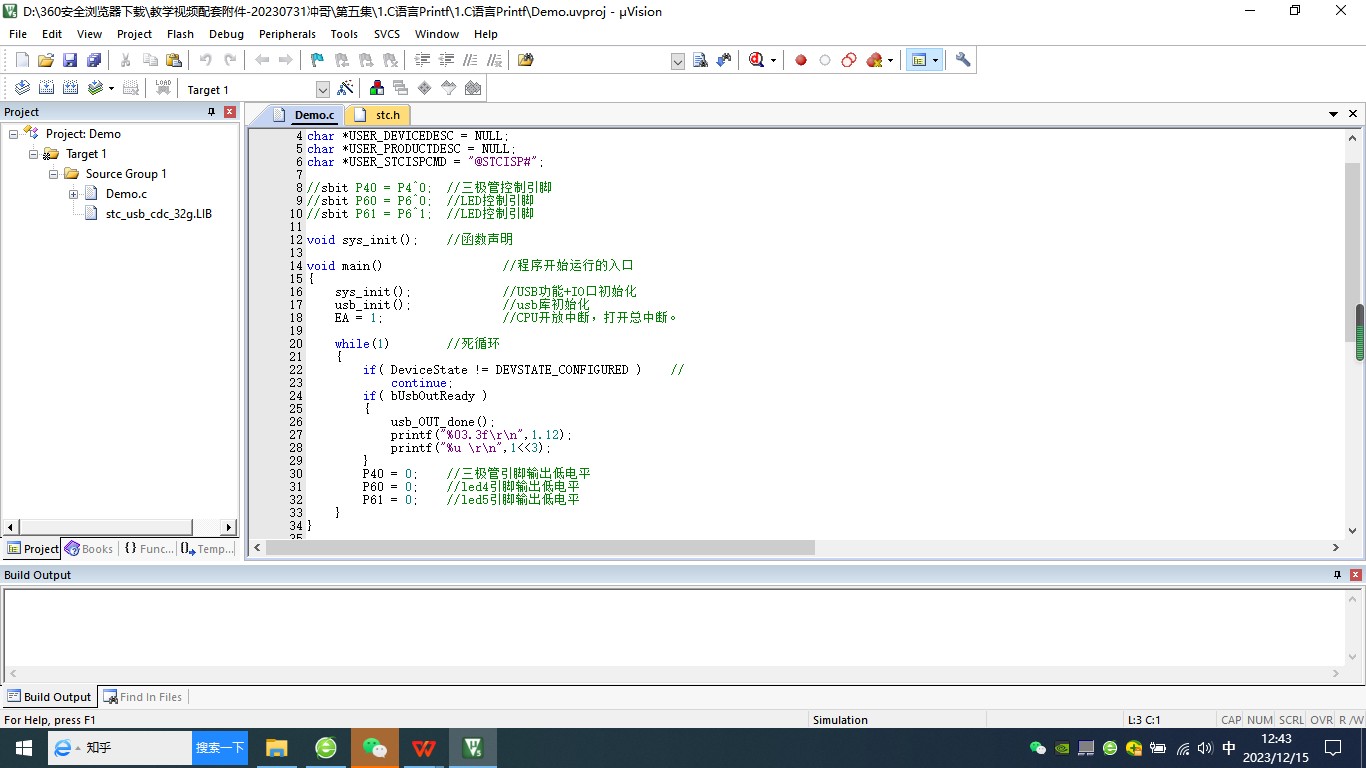Insert breakpoint red dot icon
The height and width of the screenshot is (768, 1366).
point(801,60)
